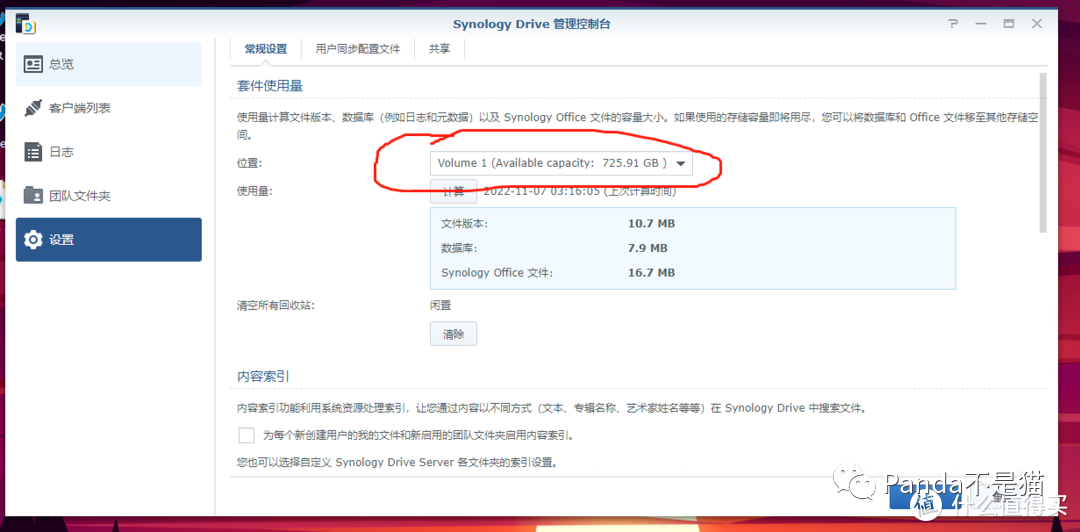1080x532 pixels.
Task: Click the 设置 gear icon
Action: tap(32, 240)
